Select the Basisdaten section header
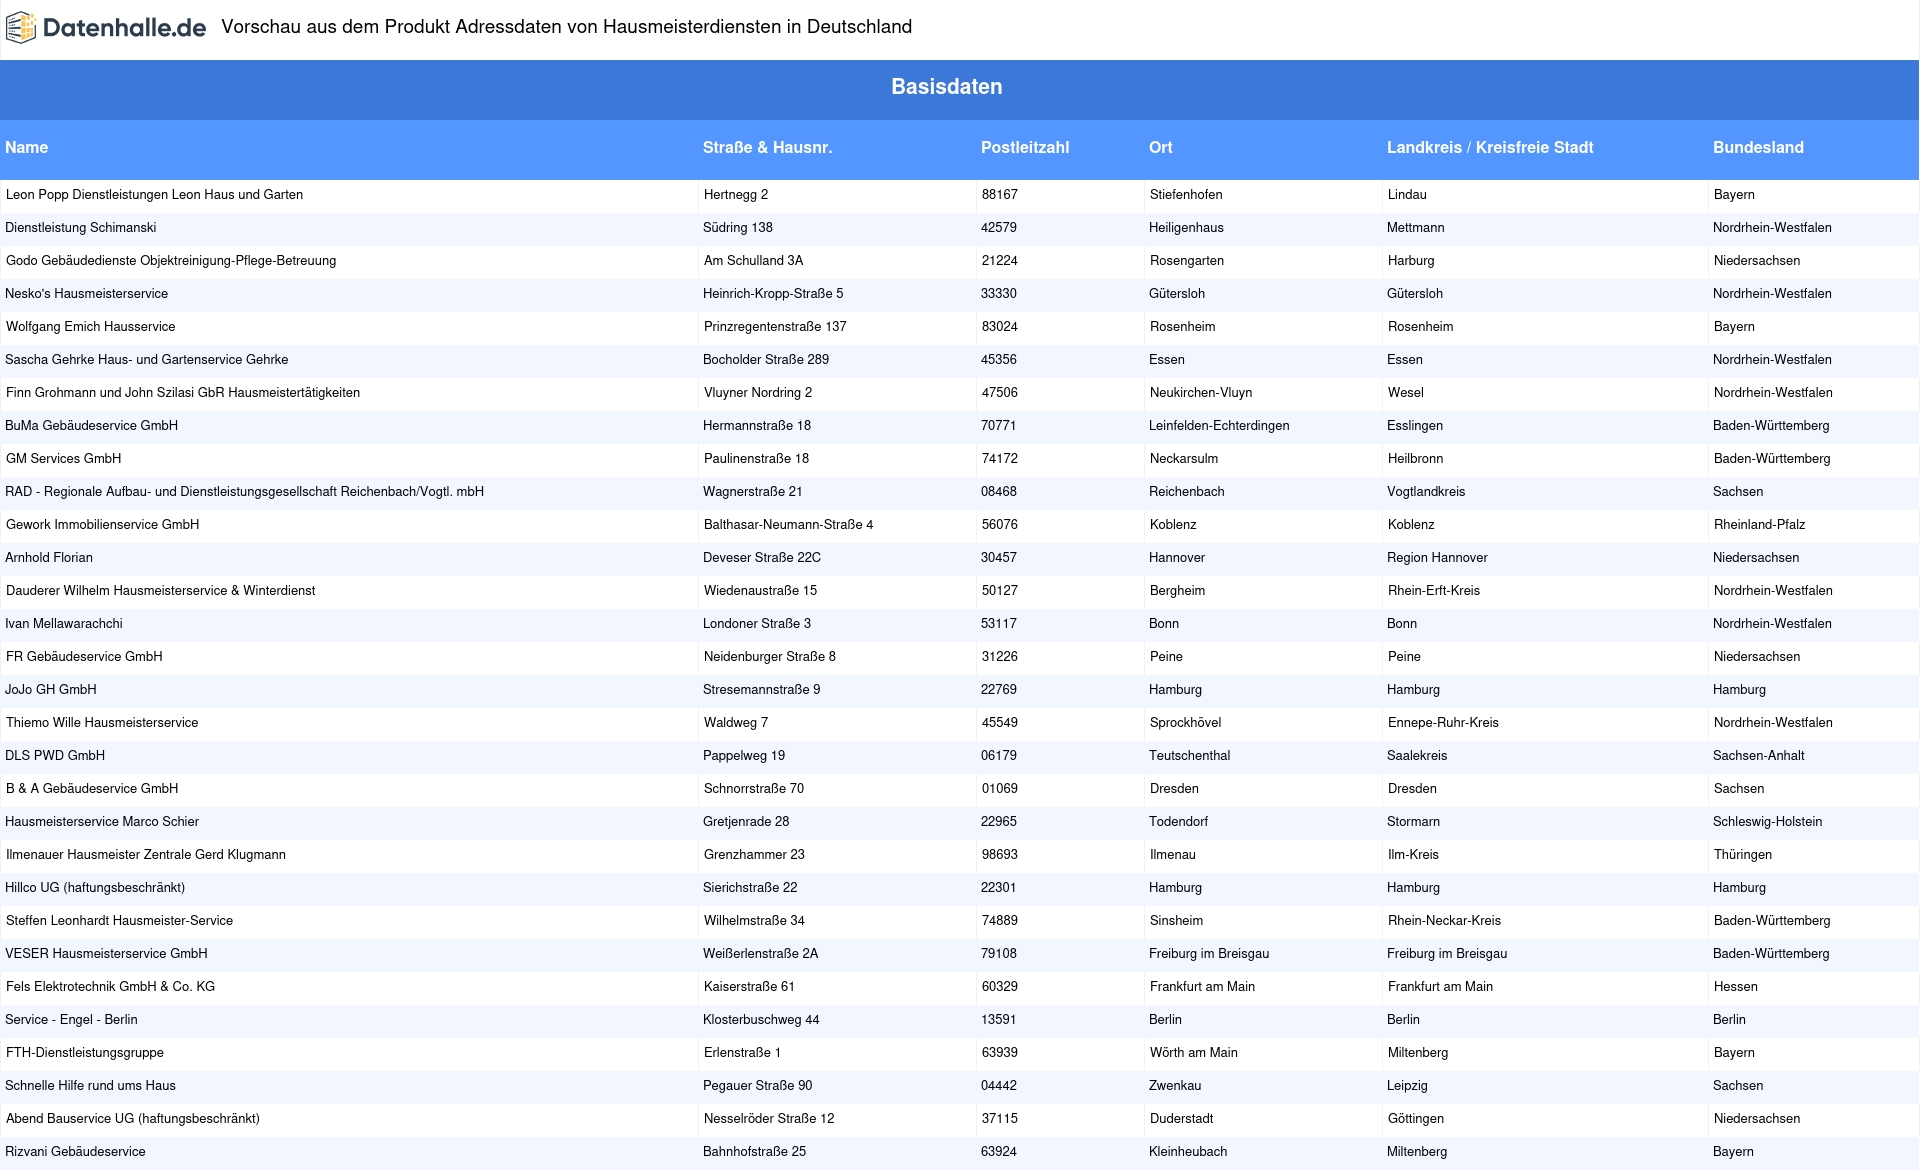 coord(946,87)
